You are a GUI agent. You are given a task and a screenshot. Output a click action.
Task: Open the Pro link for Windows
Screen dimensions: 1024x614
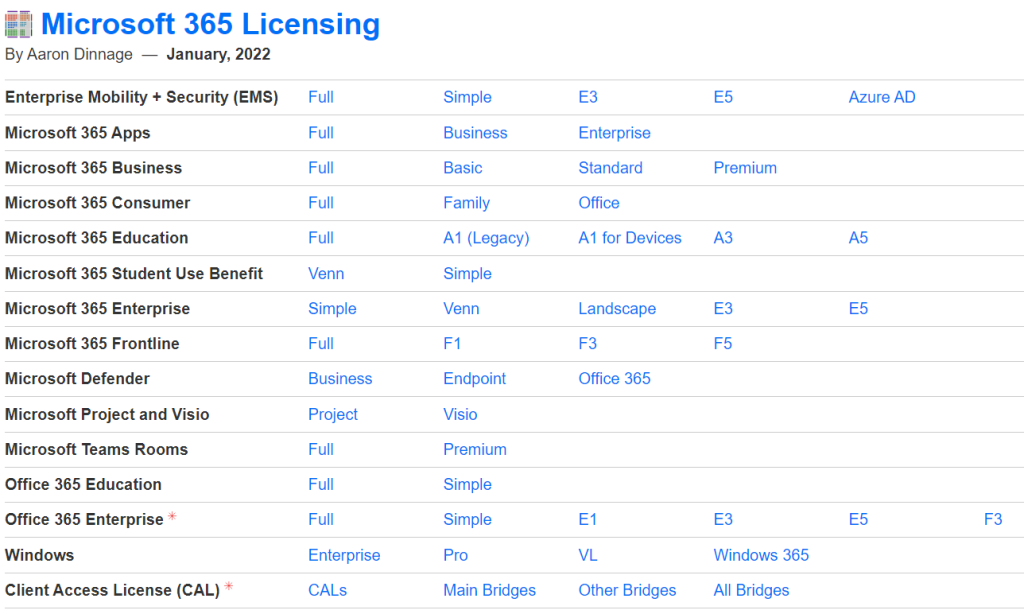coord(455,555)
